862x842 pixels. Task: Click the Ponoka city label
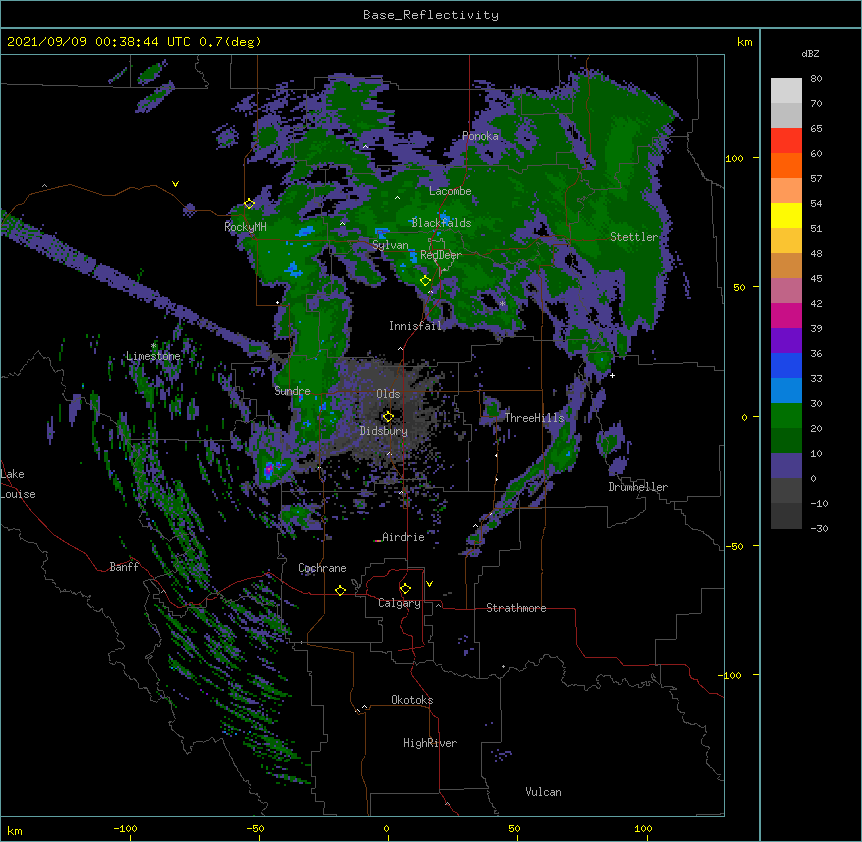point(480,136)
